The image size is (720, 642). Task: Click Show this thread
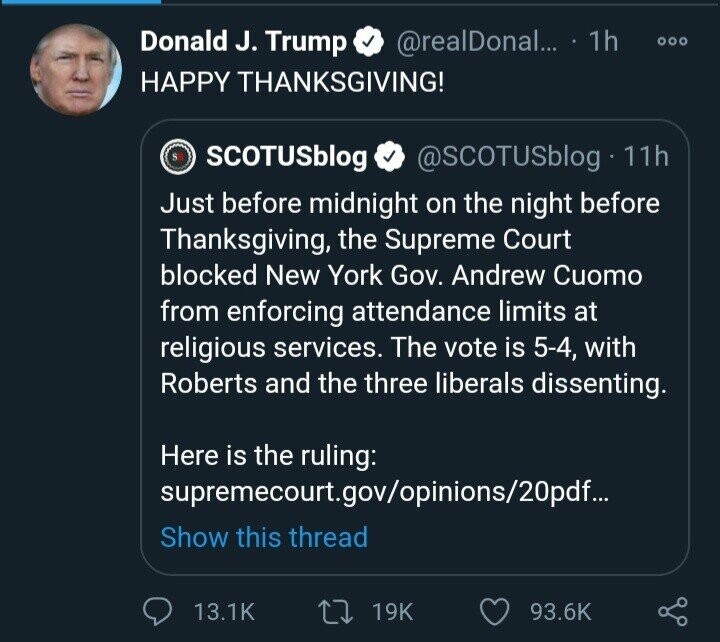coord(264,537)
